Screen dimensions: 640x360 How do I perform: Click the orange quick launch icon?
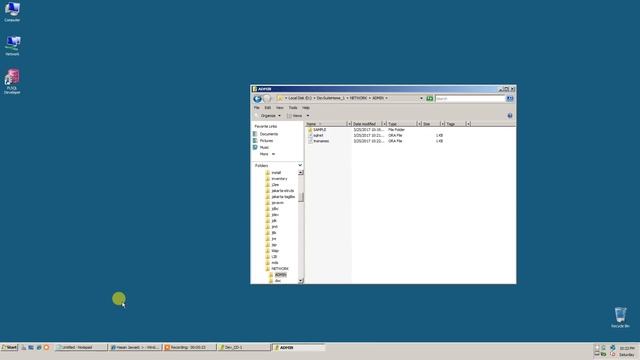tap(47, 347)
